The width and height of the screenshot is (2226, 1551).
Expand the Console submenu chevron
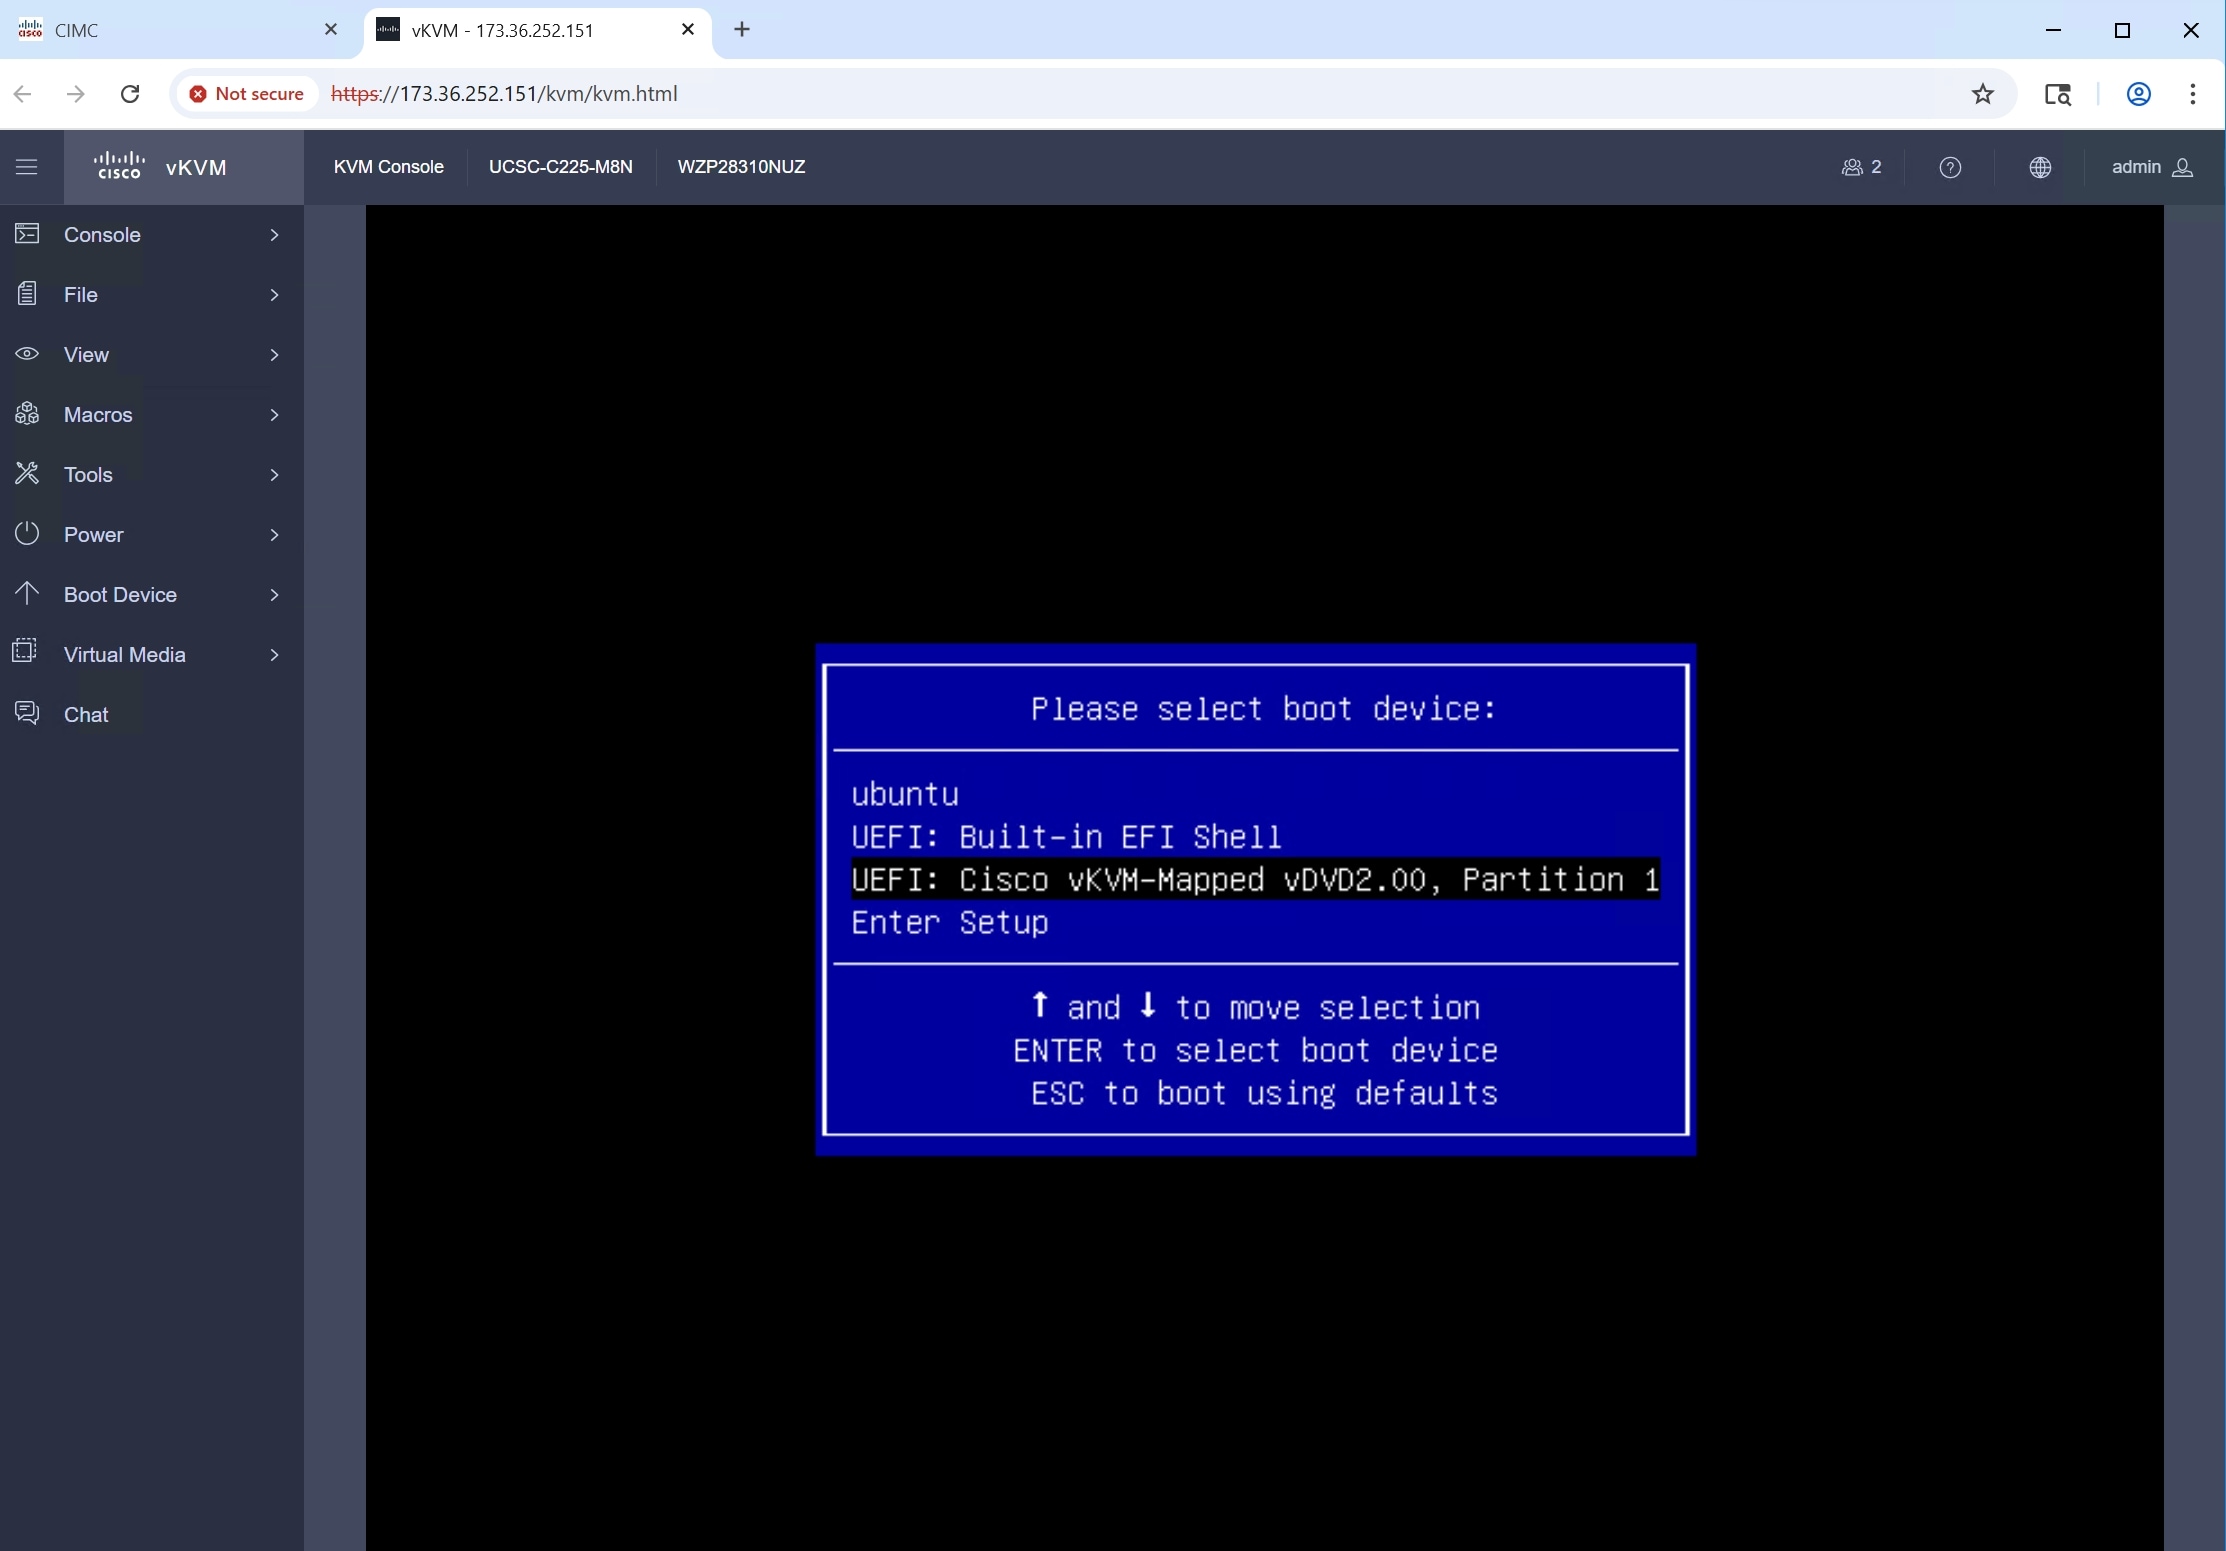tap(274, 234)
